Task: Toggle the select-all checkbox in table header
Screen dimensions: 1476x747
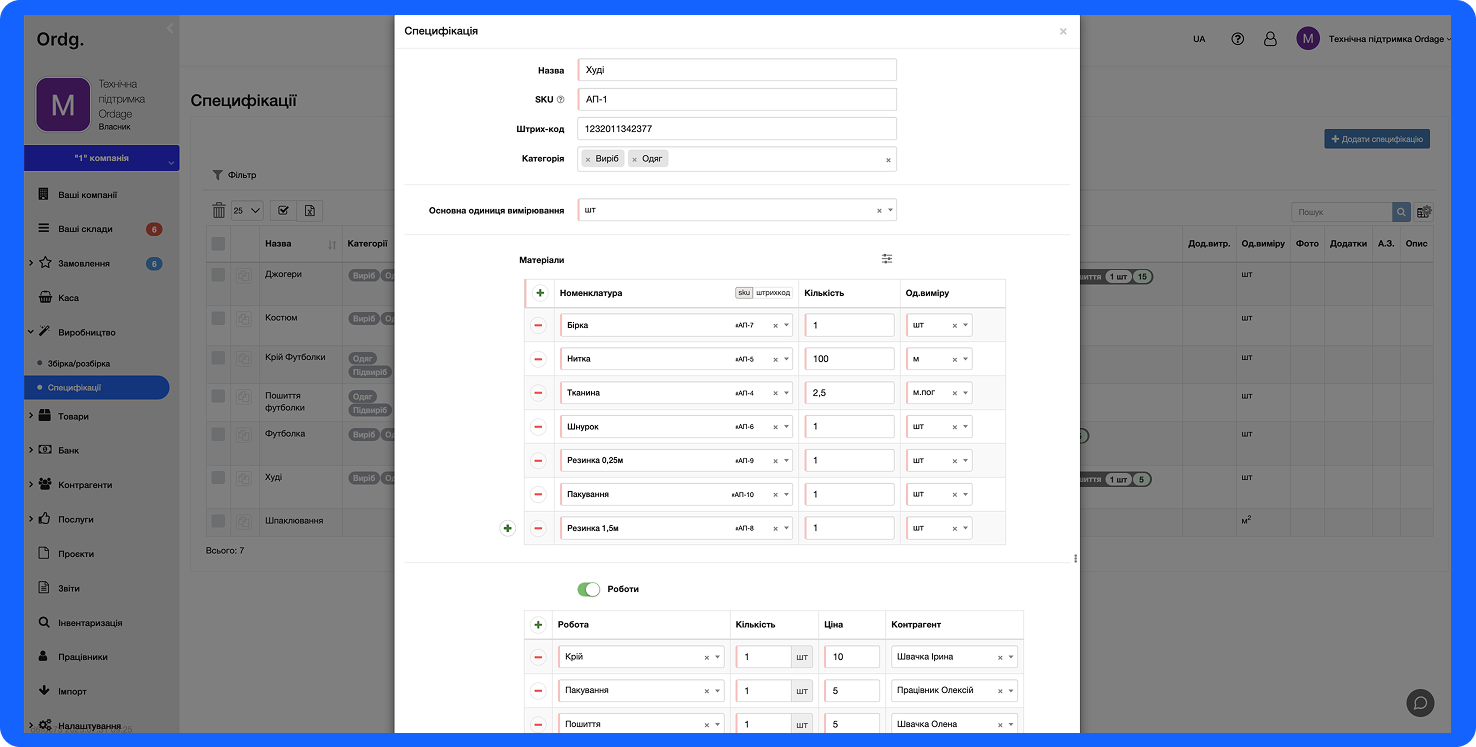Action: pyautogui.click(x=218, y=244)
